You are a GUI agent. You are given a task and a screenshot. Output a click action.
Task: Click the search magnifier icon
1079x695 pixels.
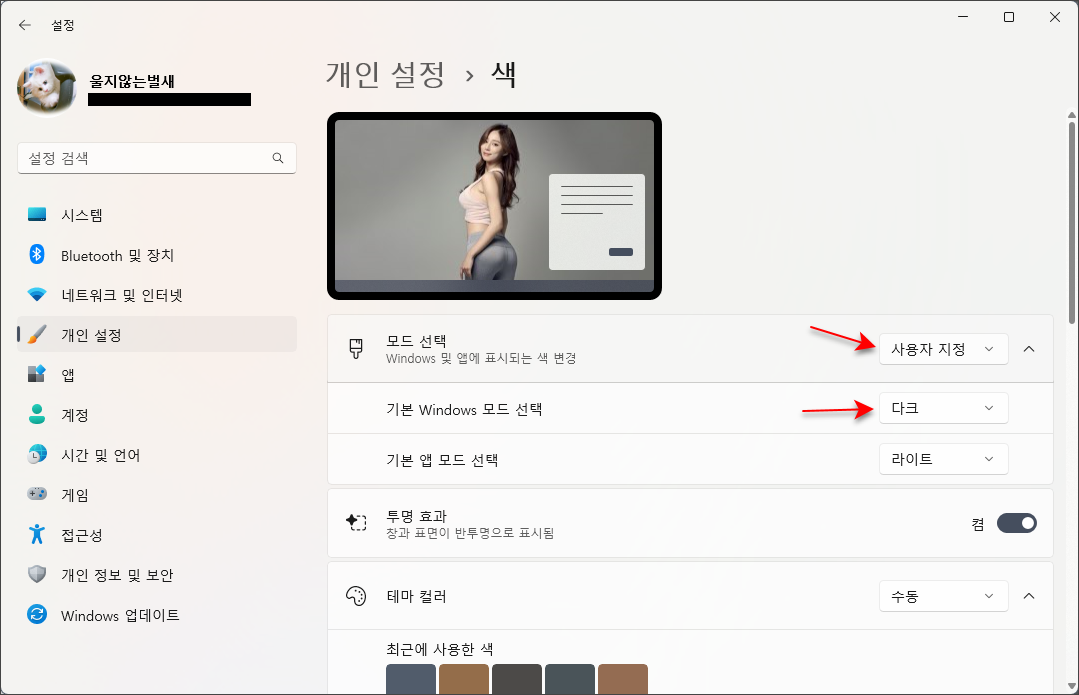[278, 158]
